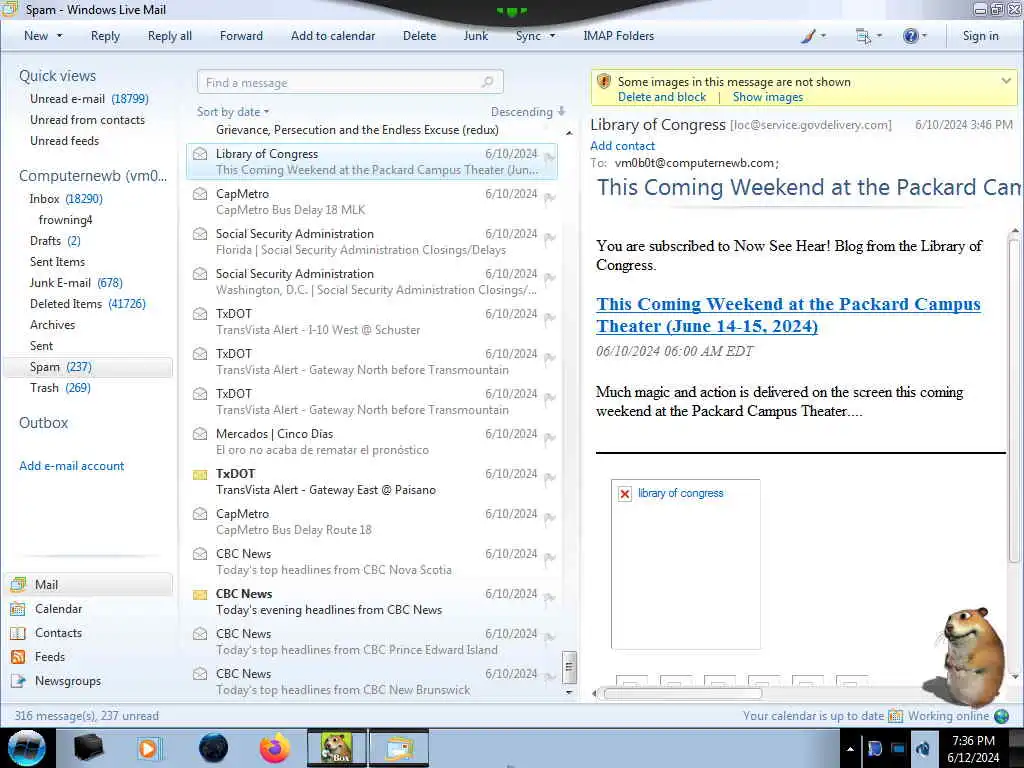Open the Calendar section icon

click(18, 609)
